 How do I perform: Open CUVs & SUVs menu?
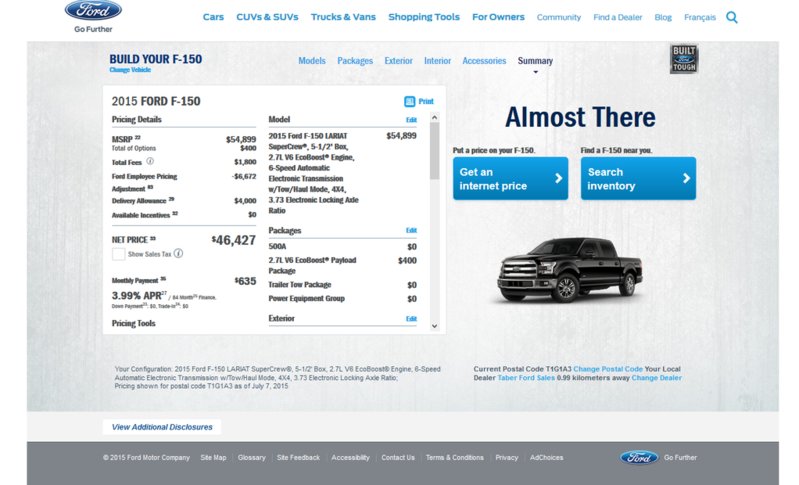pos(267,17)
